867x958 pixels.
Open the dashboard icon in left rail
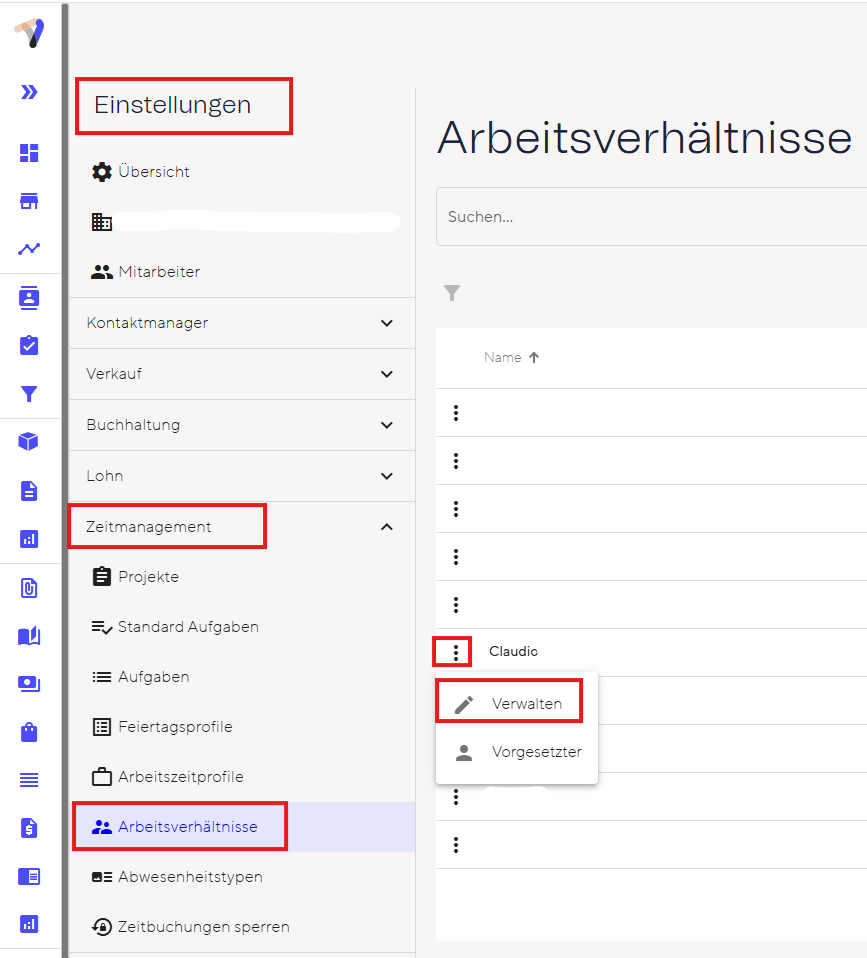pyautogui.click(x=29, y=153)
